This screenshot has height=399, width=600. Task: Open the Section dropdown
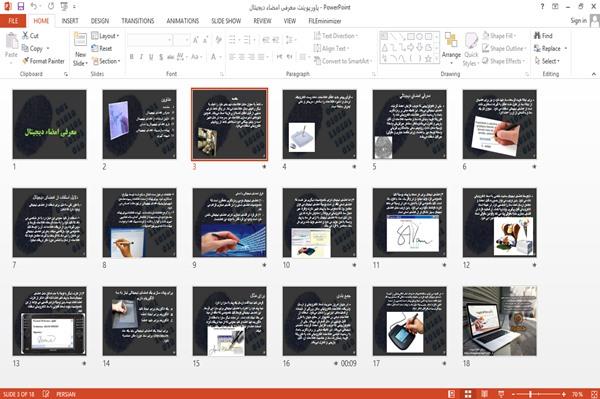coord(106,61)
